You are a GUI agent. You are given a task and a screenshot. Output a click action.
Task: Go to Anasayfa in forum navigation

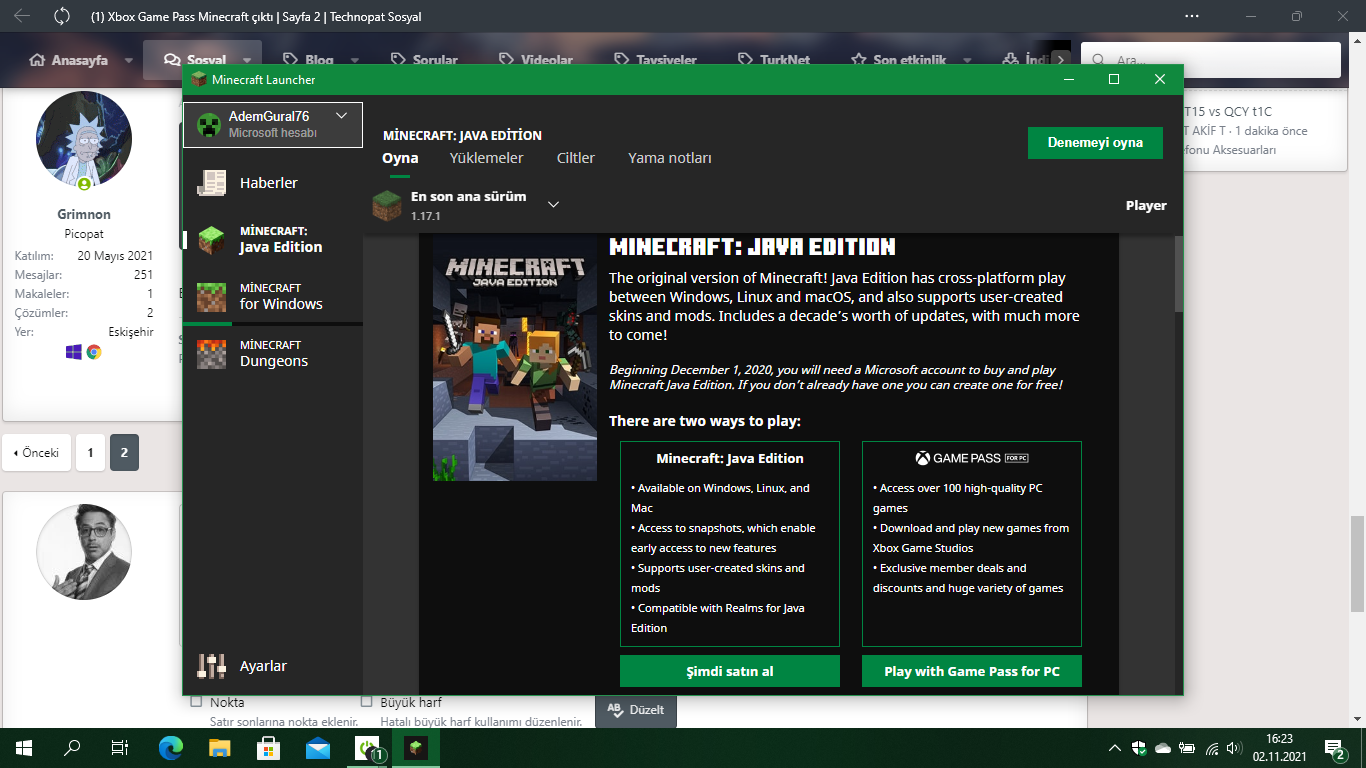click(69, 60)
